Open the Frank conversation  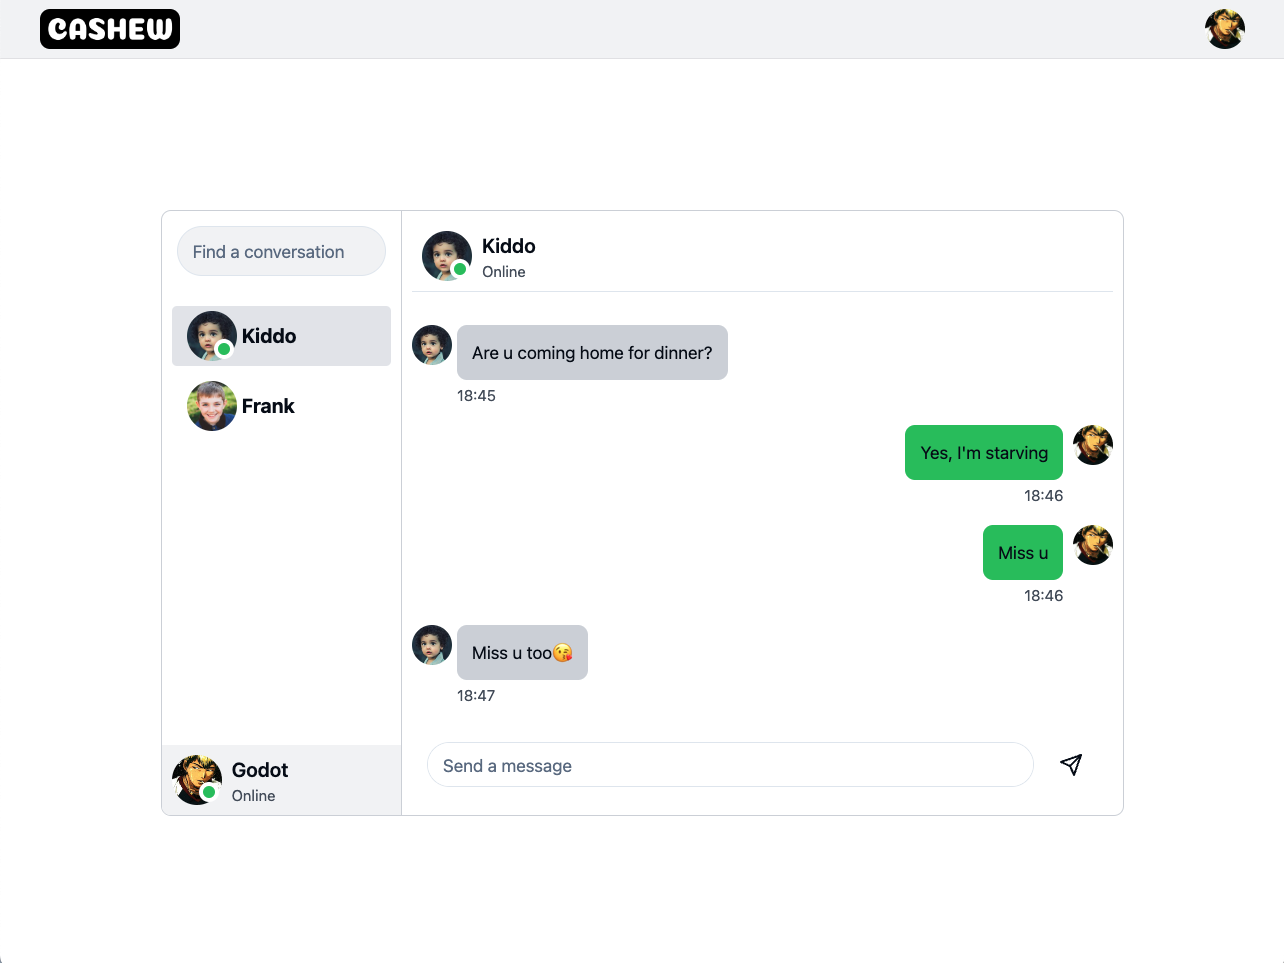[300, 406]
